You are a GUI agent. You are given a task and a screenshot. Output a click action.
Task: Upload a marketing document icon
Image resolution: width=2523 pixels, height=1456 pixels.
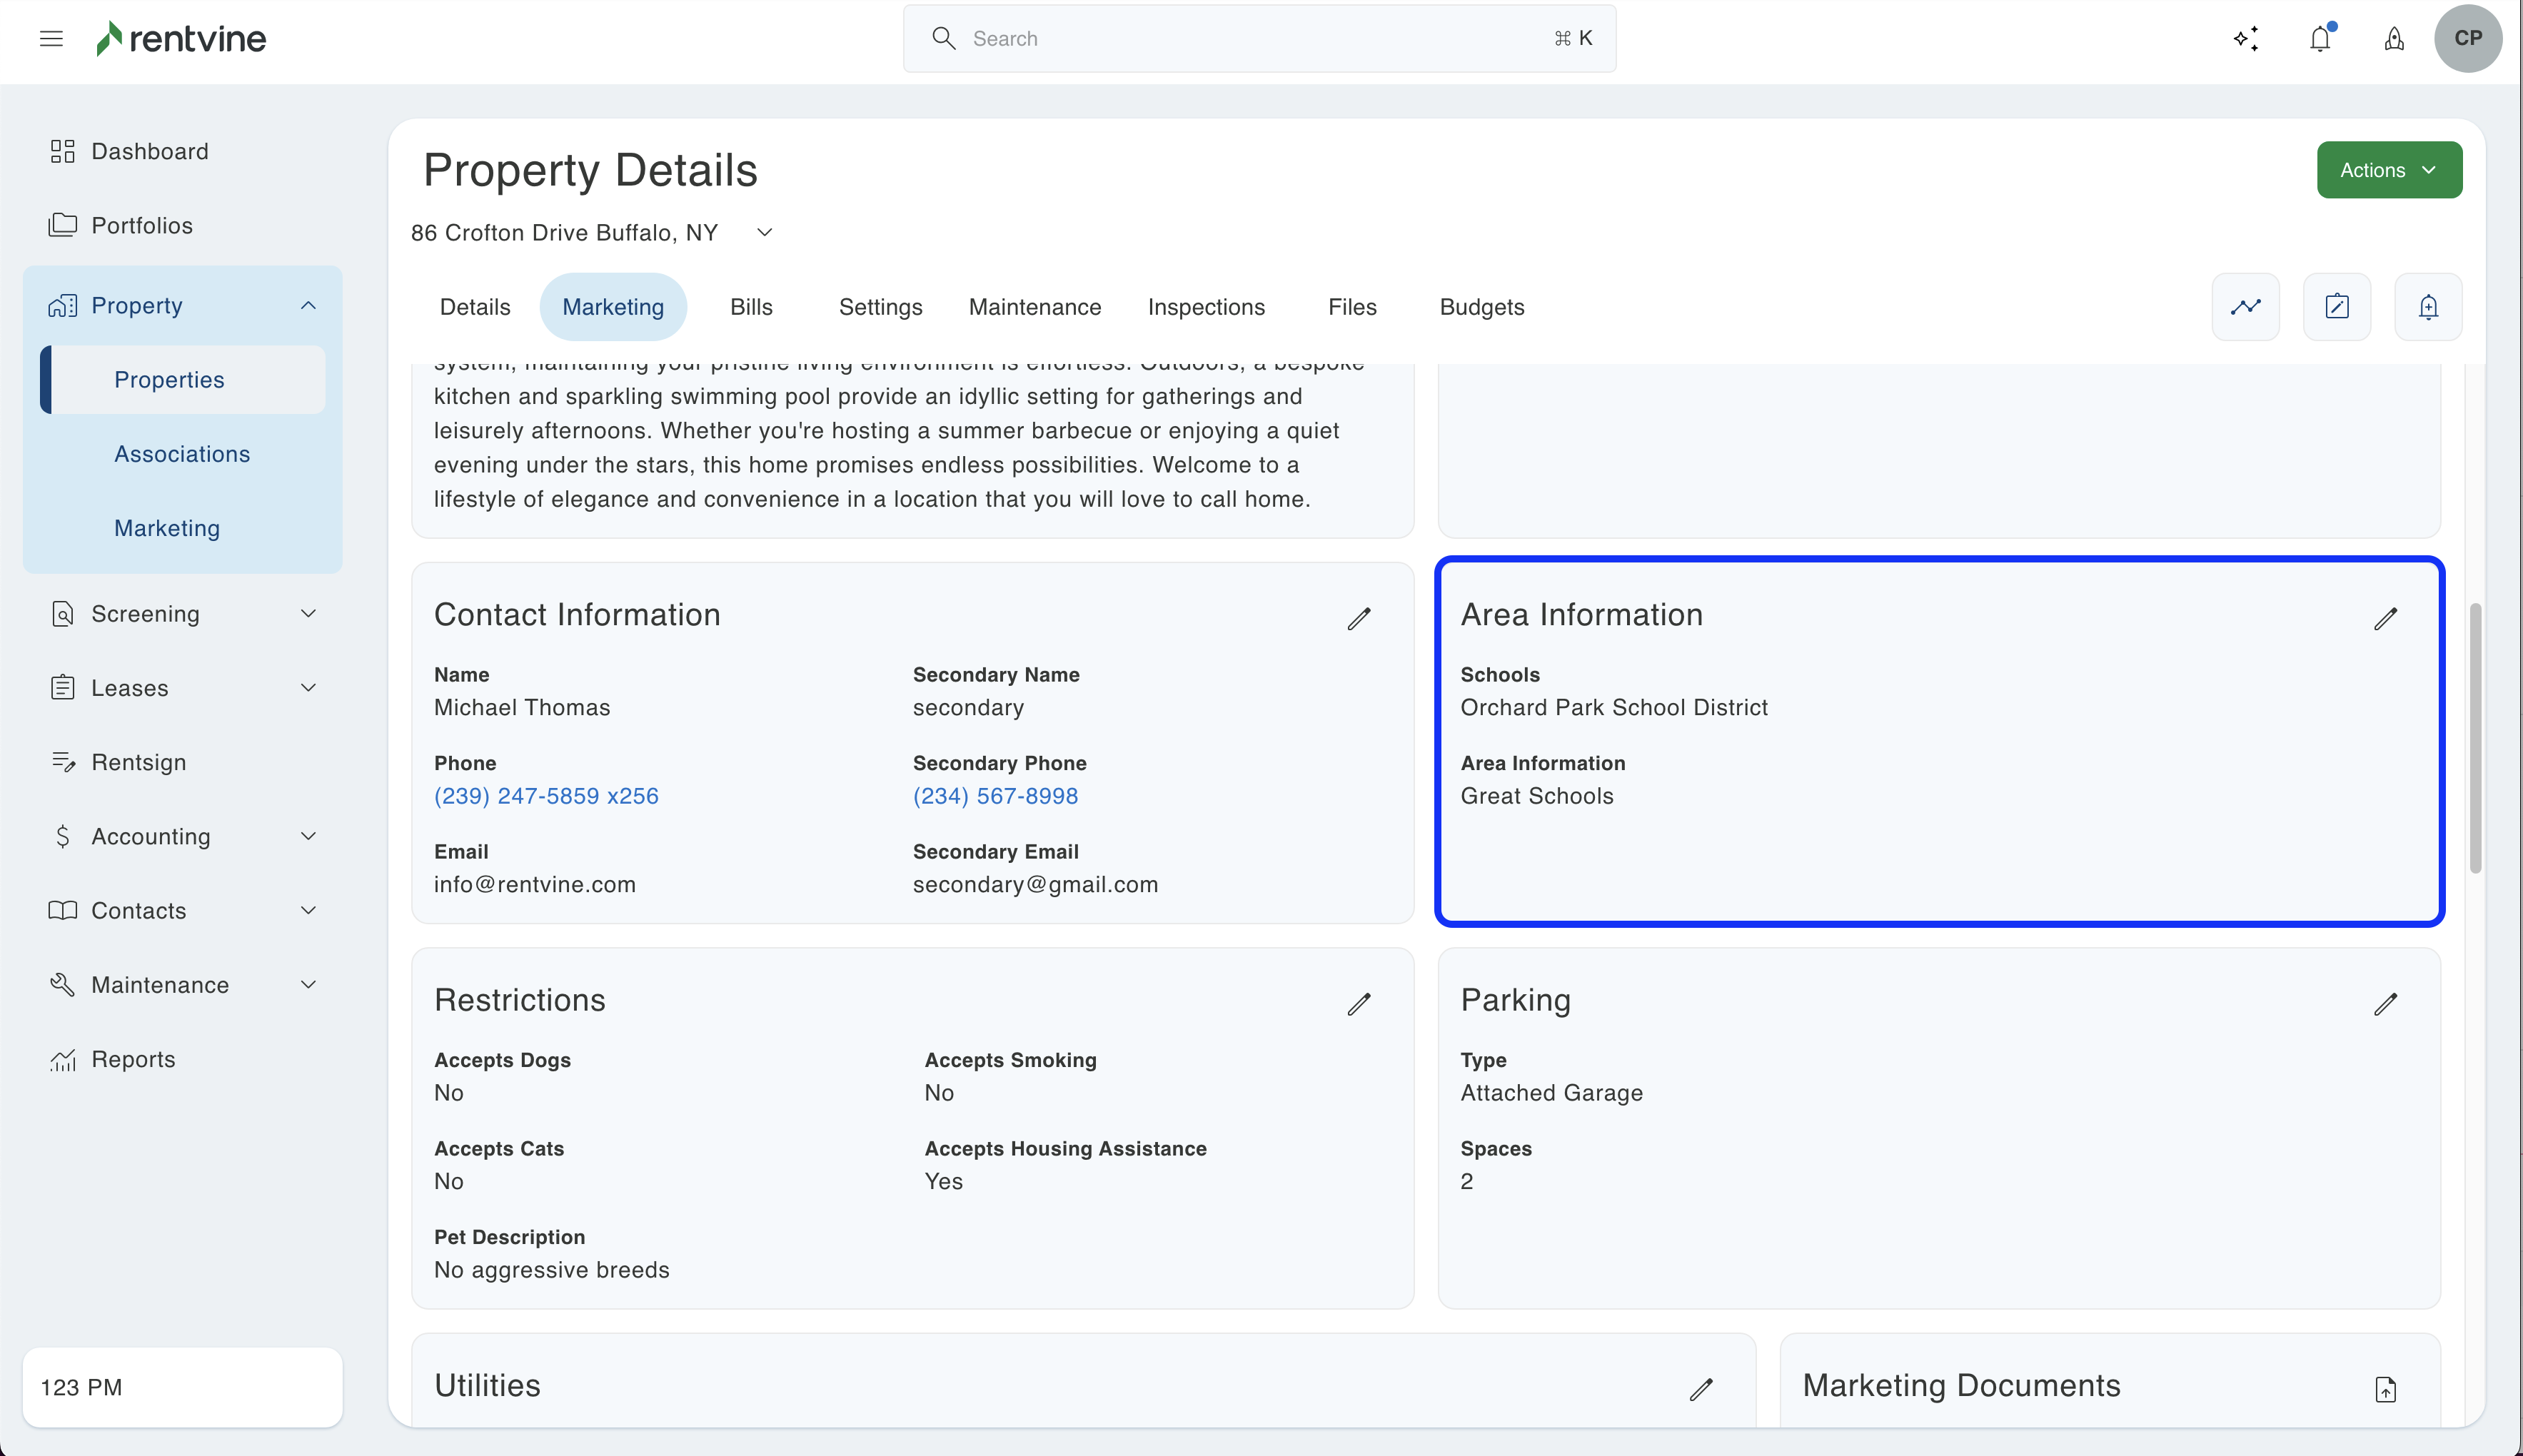[2385, 1389]
